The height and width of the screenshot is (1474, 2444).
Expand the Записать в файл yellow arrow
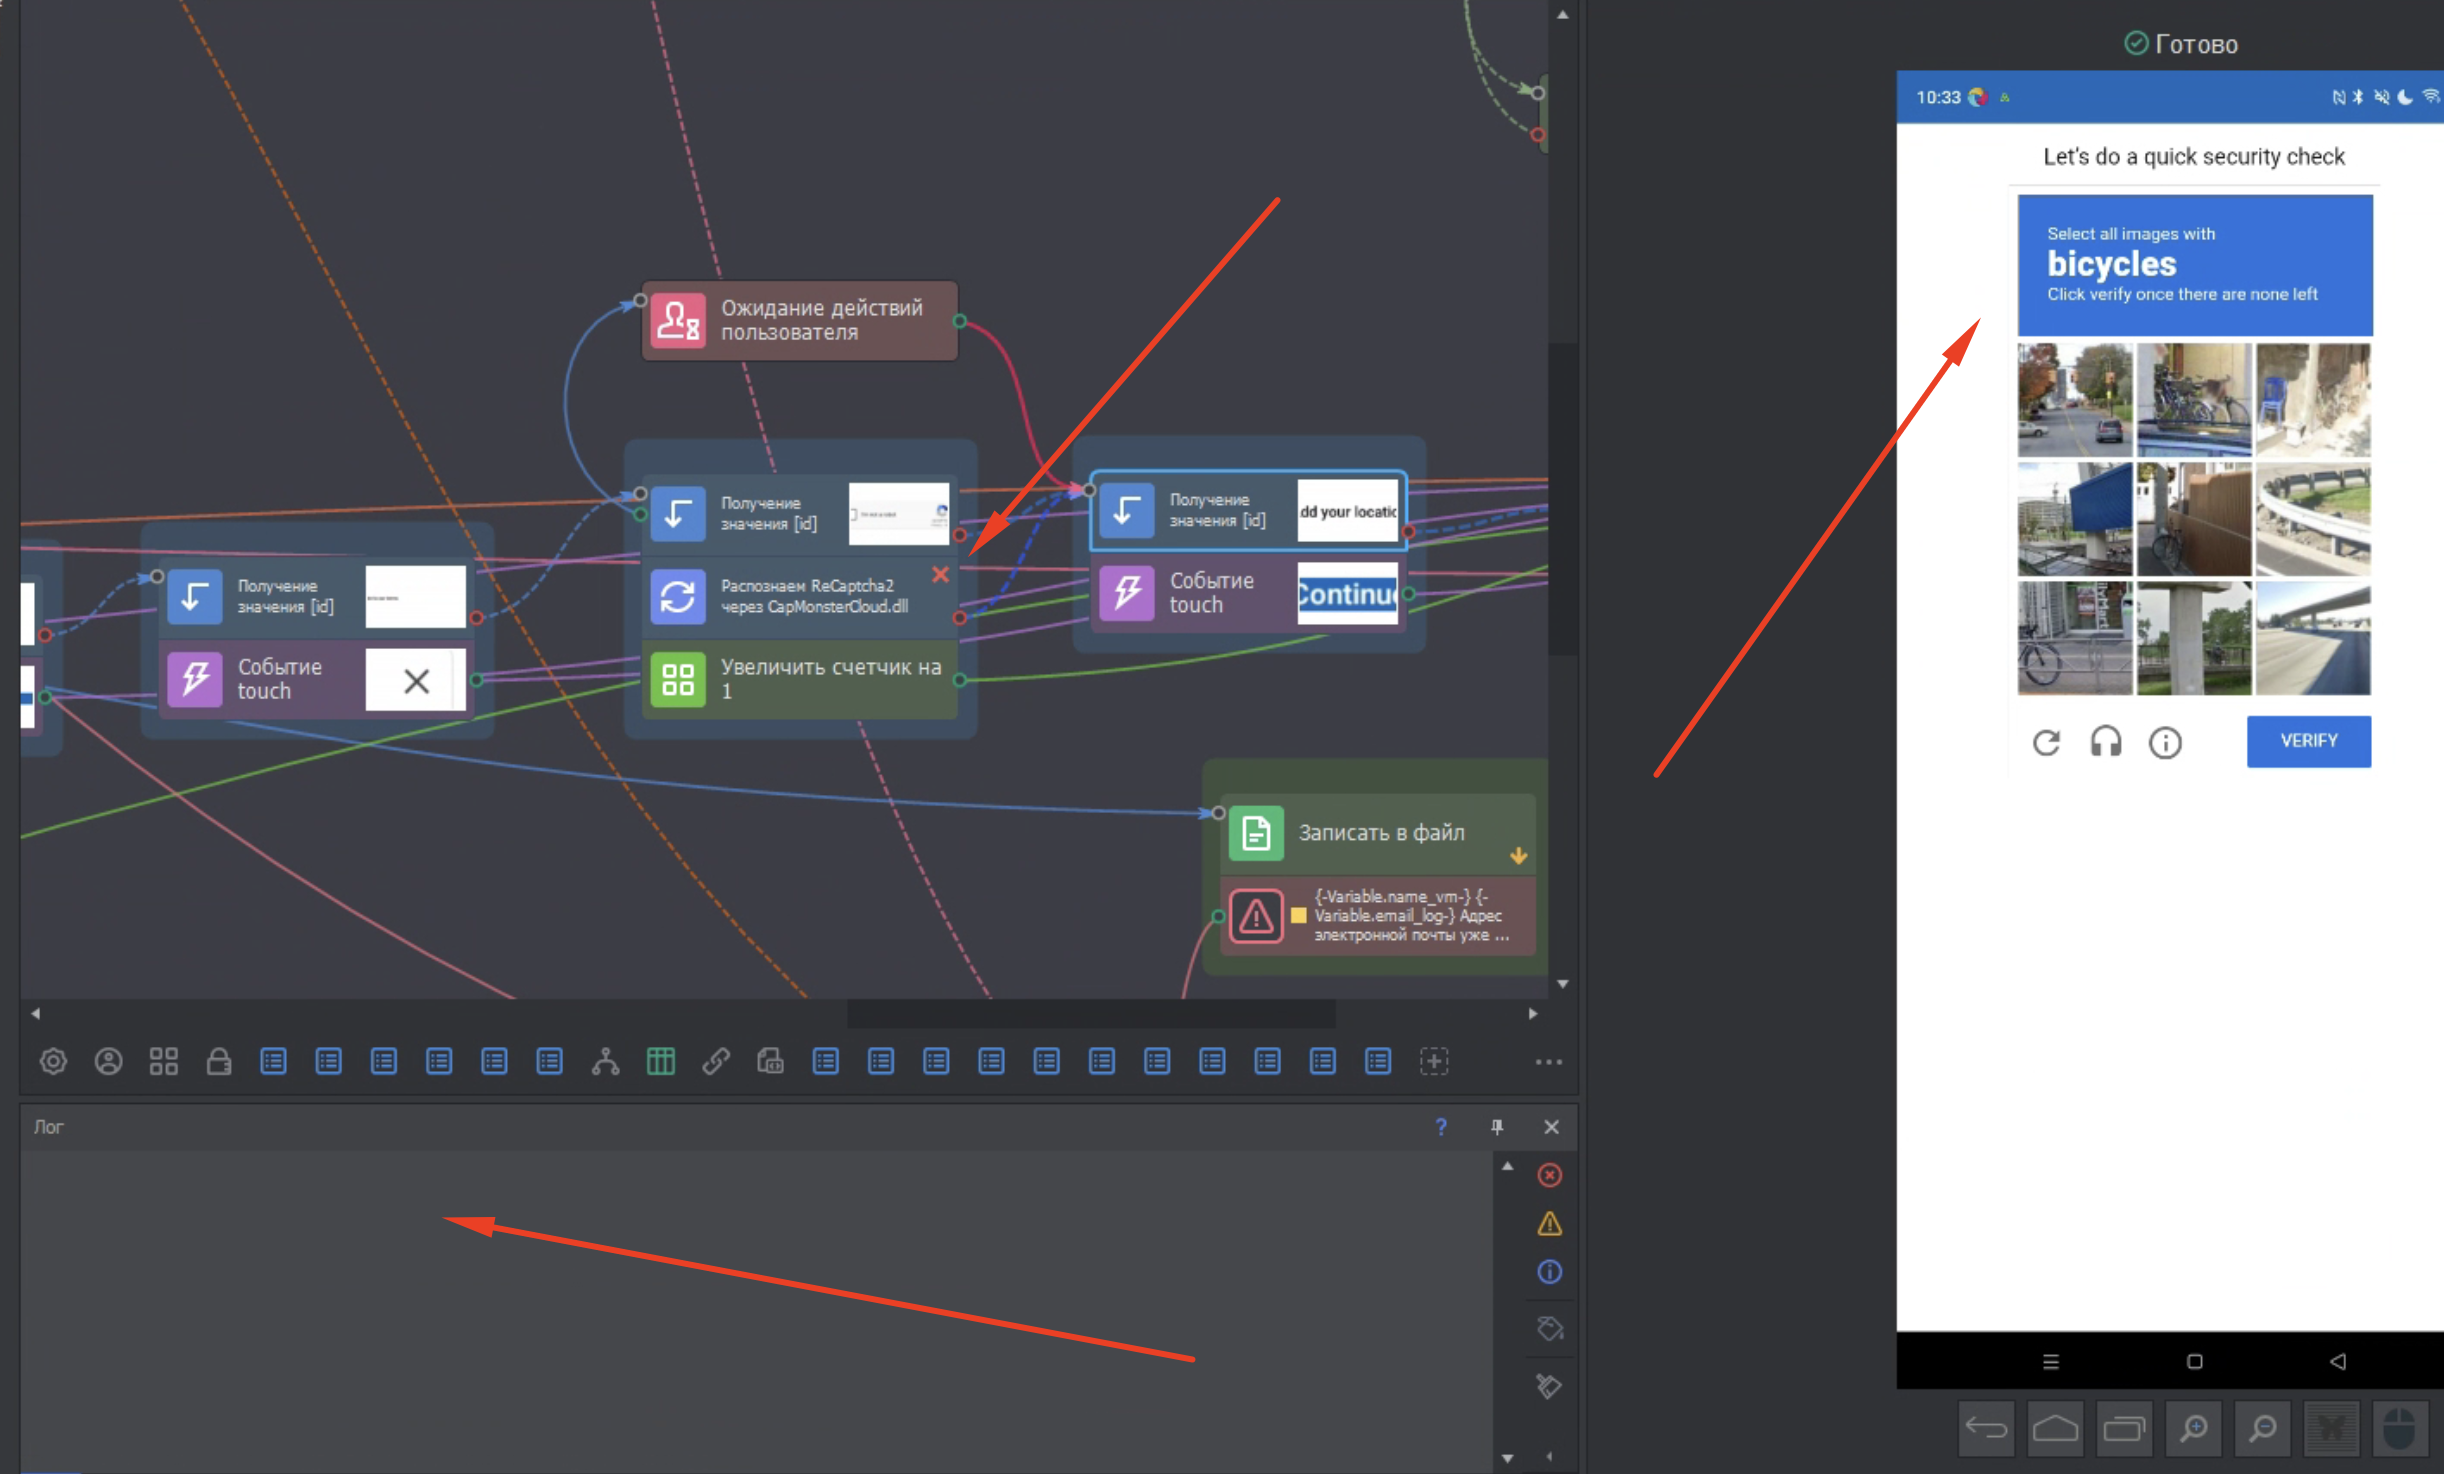pyautogui.click(x=1518, y=856)
